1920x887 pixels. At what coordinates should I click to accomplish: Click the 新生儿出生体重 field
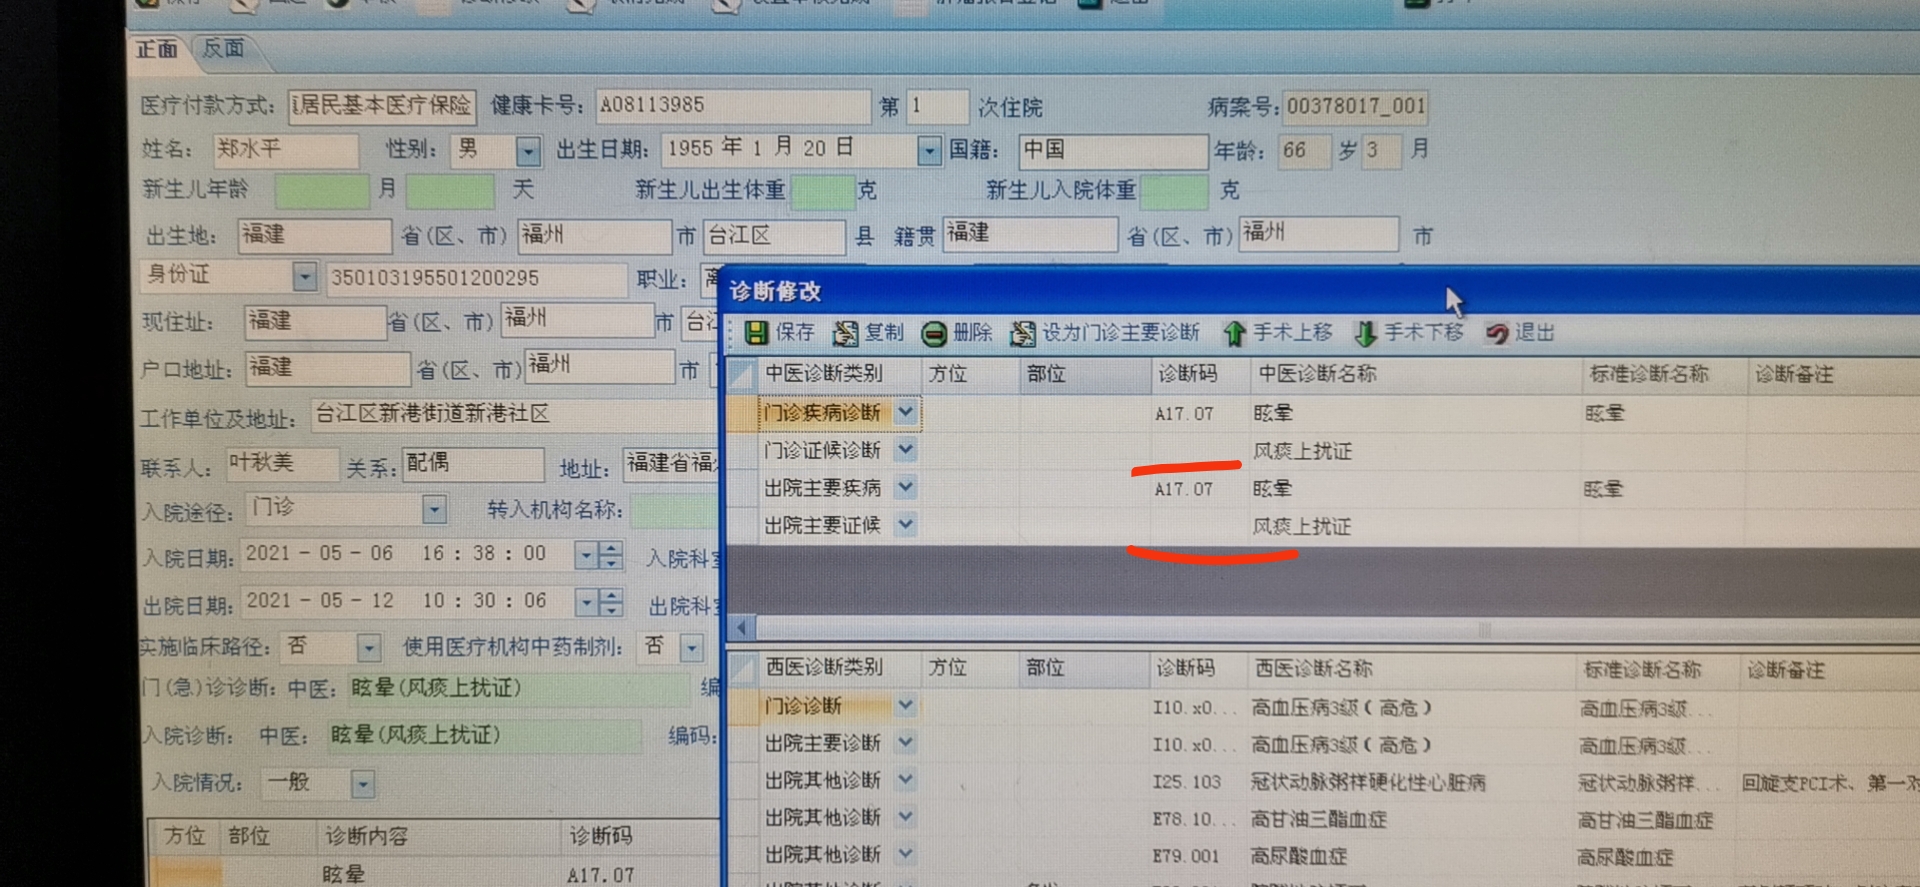click(824, 190)
